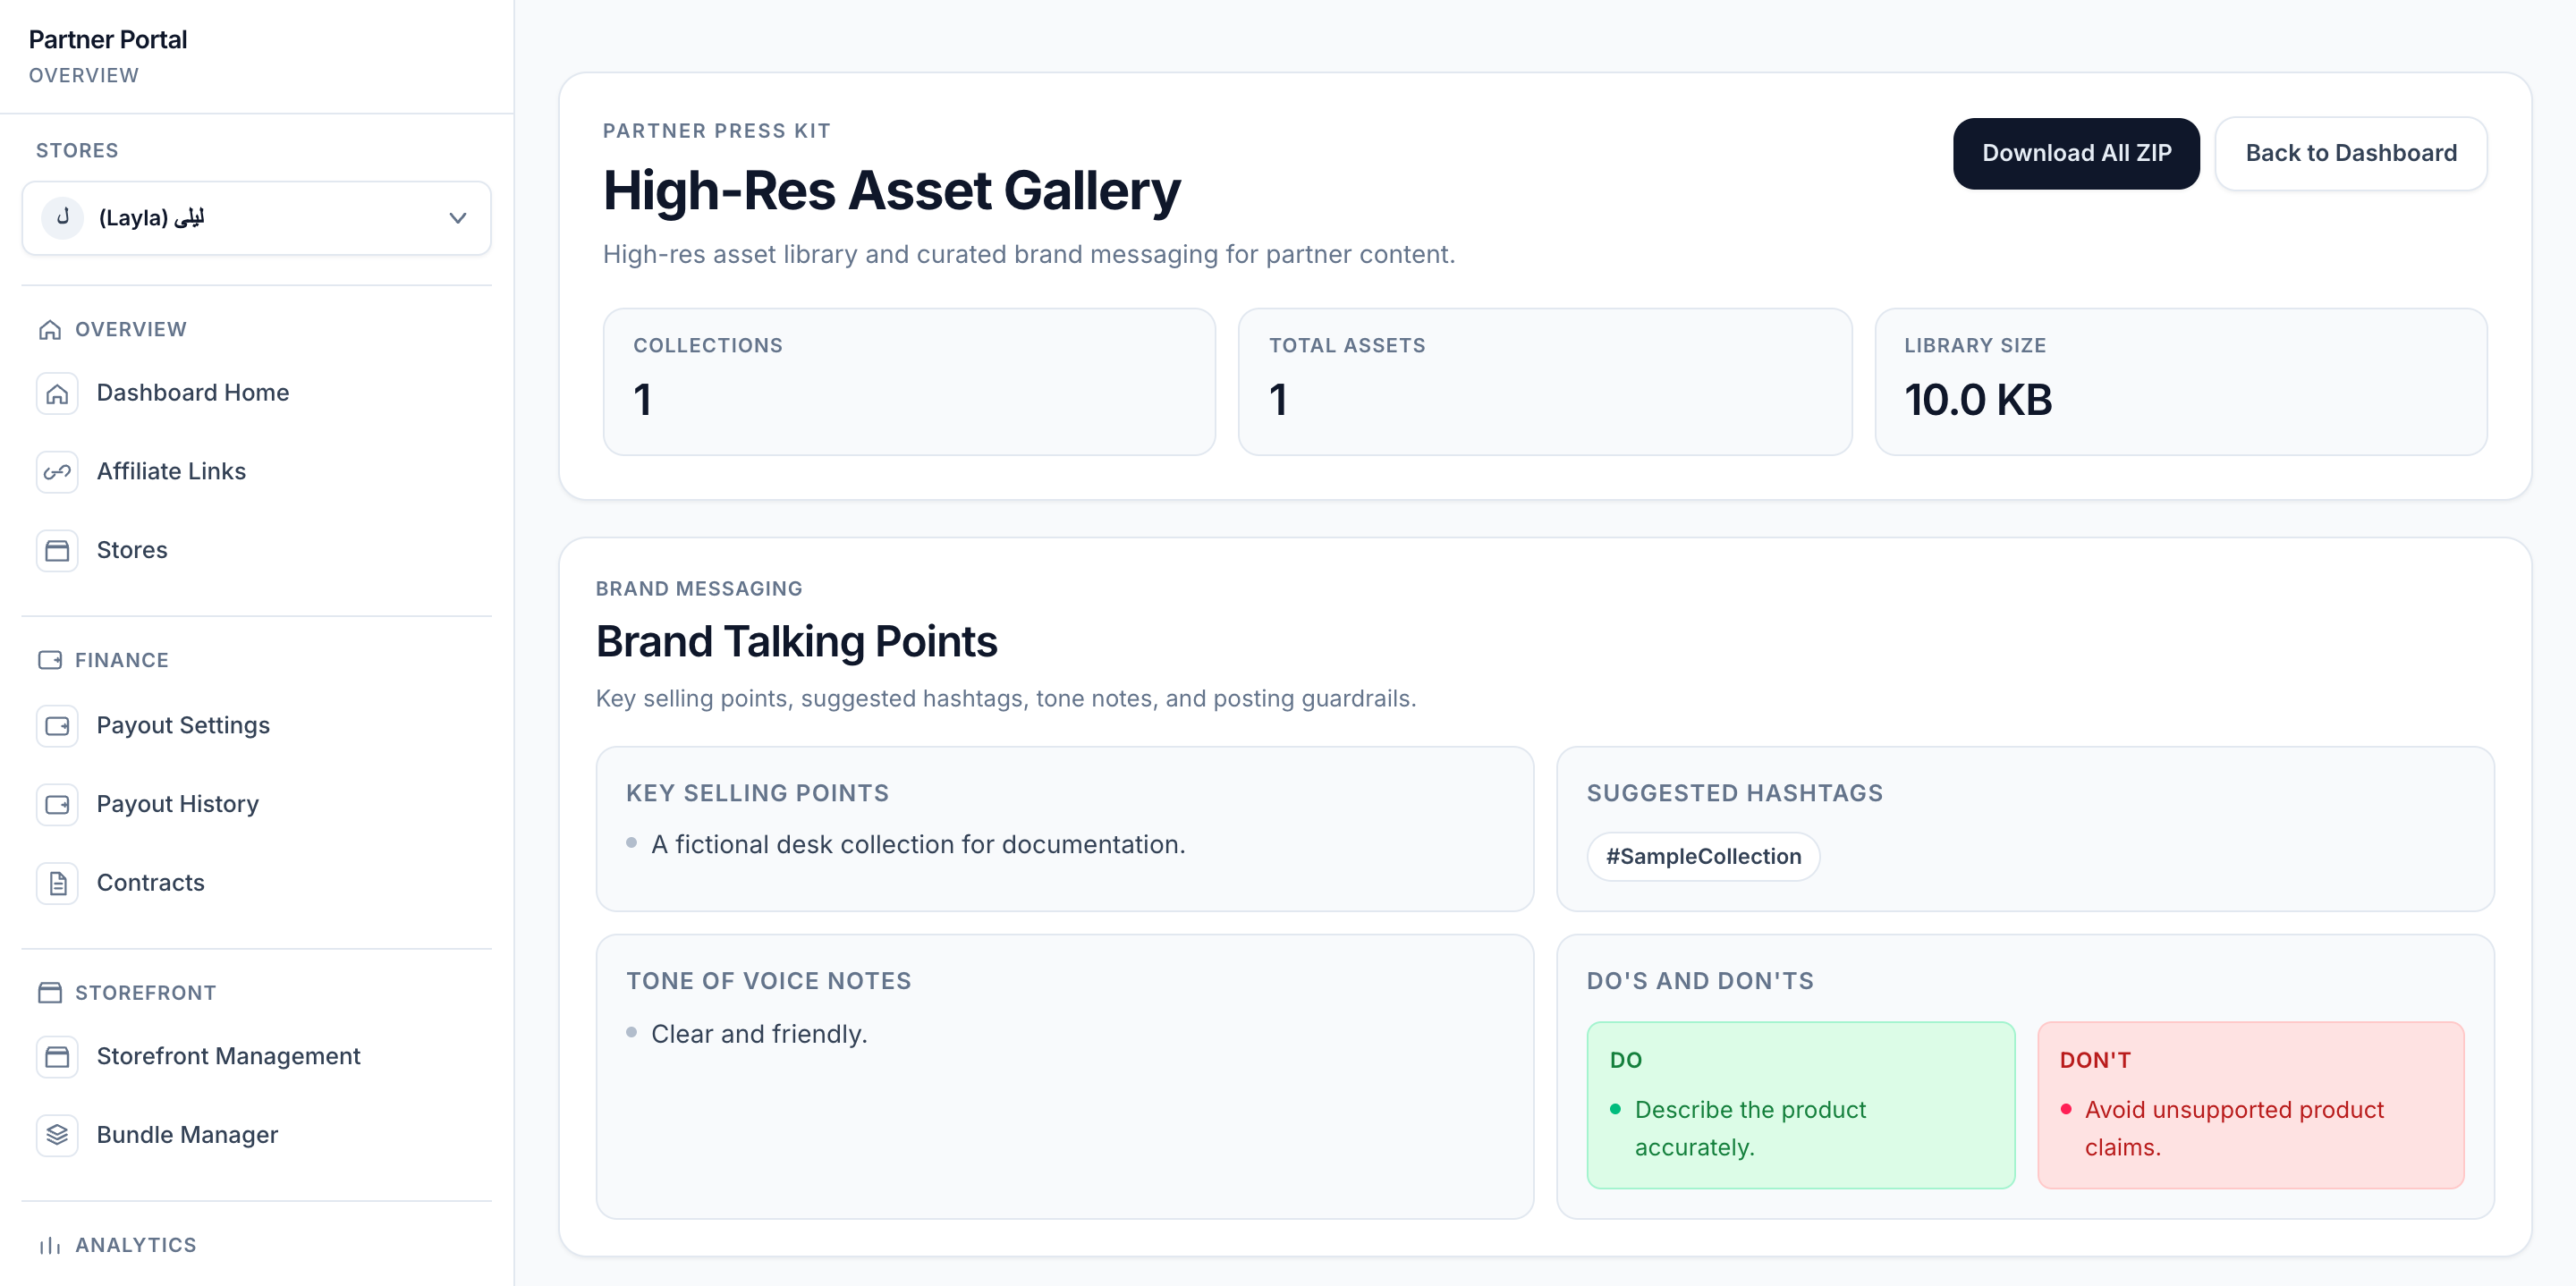Image resolution: width=2576 pixels, height=1286 pixels.
Task: Open Payout Settings
Action: point(256,726)
